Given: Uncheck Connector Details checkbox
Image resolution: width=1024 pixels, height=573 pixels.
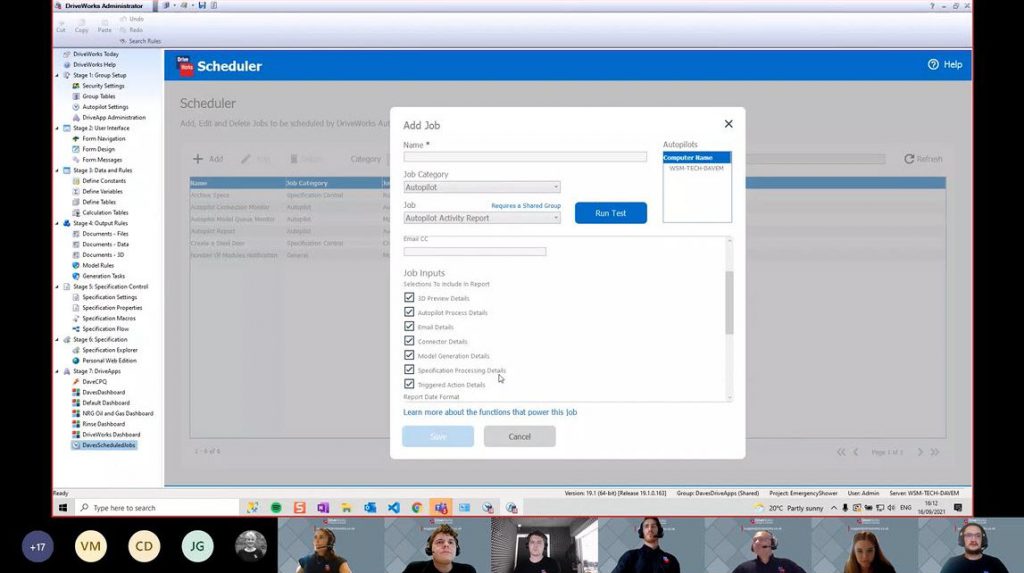Looking at the screenshot, I should pyautogui.click(x=409, y=340).
